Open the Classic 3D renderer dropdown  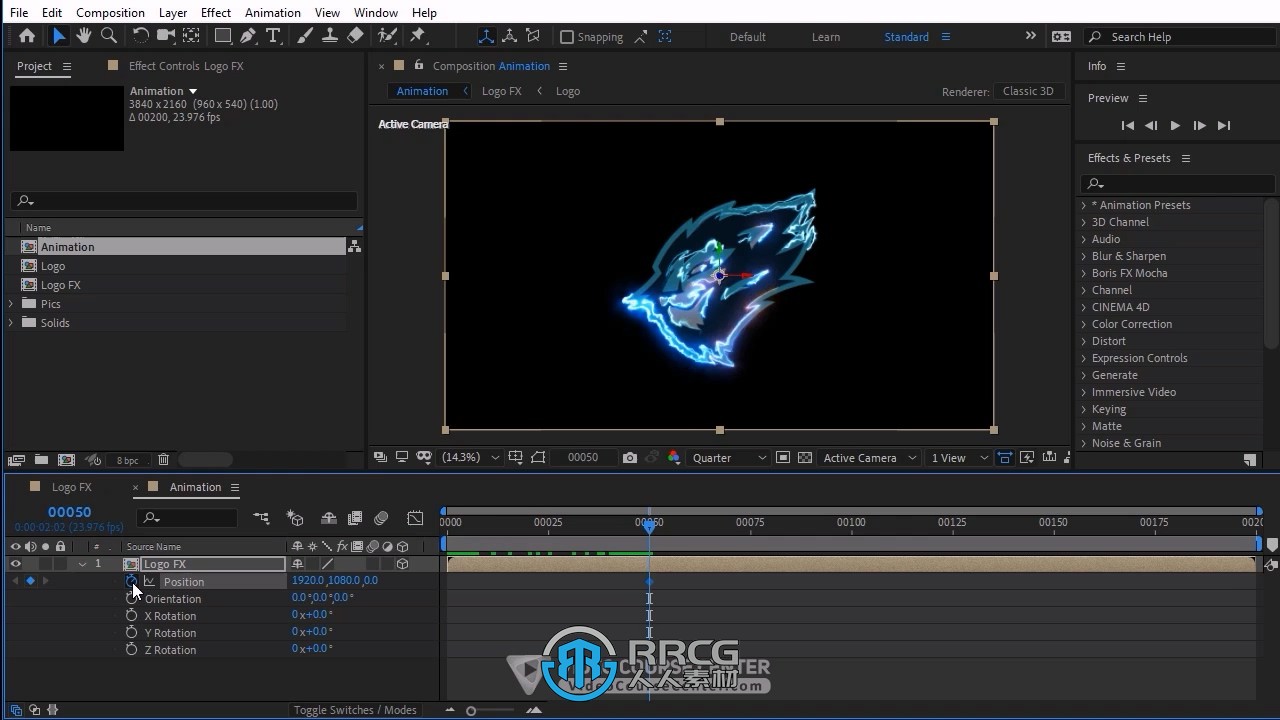1028,91
